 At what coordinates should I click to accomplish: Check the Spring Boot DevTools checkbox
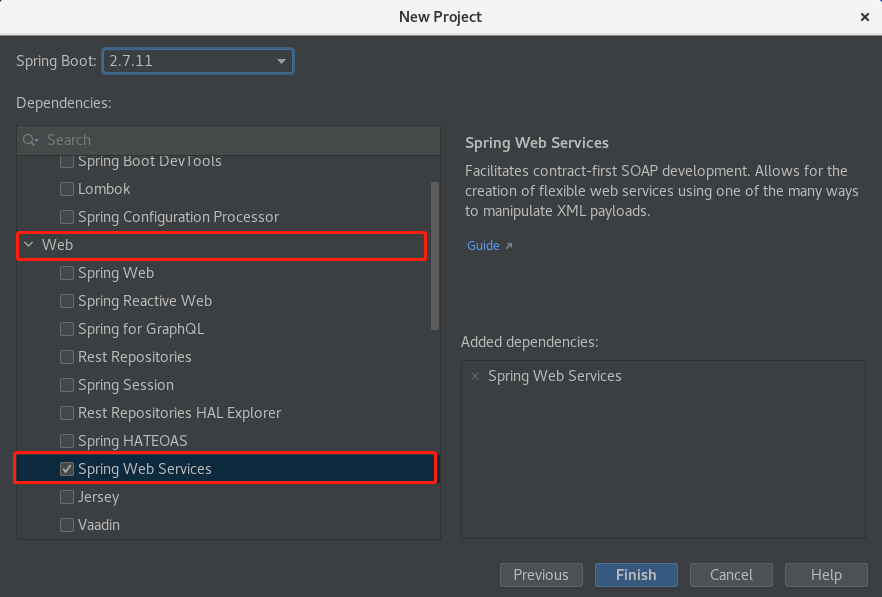67,162
